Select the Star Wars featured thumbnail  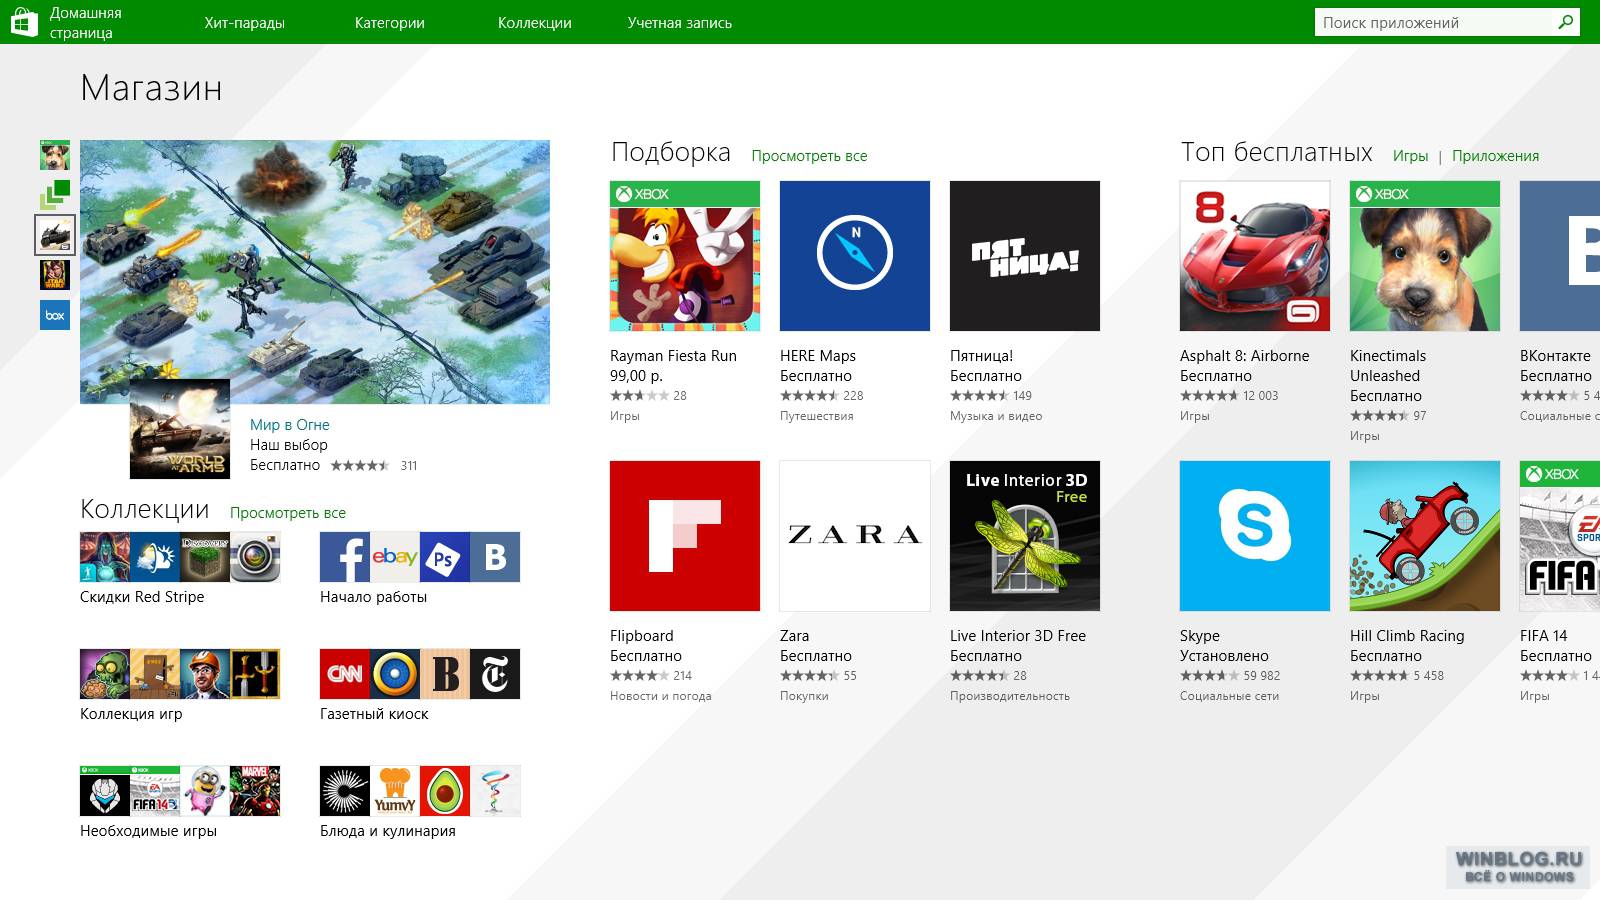tap(55, 275)
